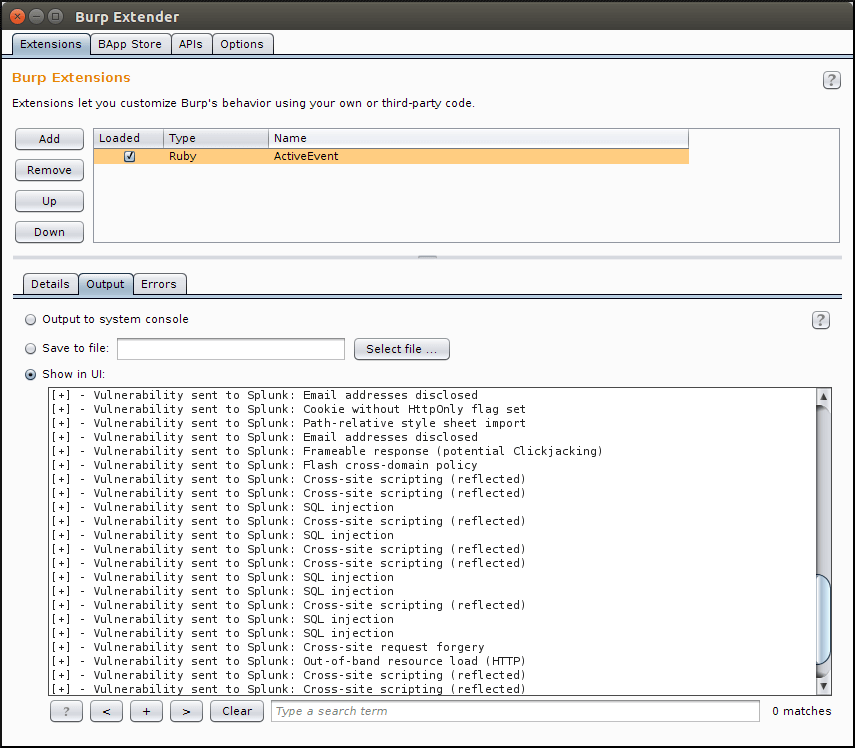Viewport: 855px width, 748px height.
Task: Open the BApp Store tab
Action: 130,44
